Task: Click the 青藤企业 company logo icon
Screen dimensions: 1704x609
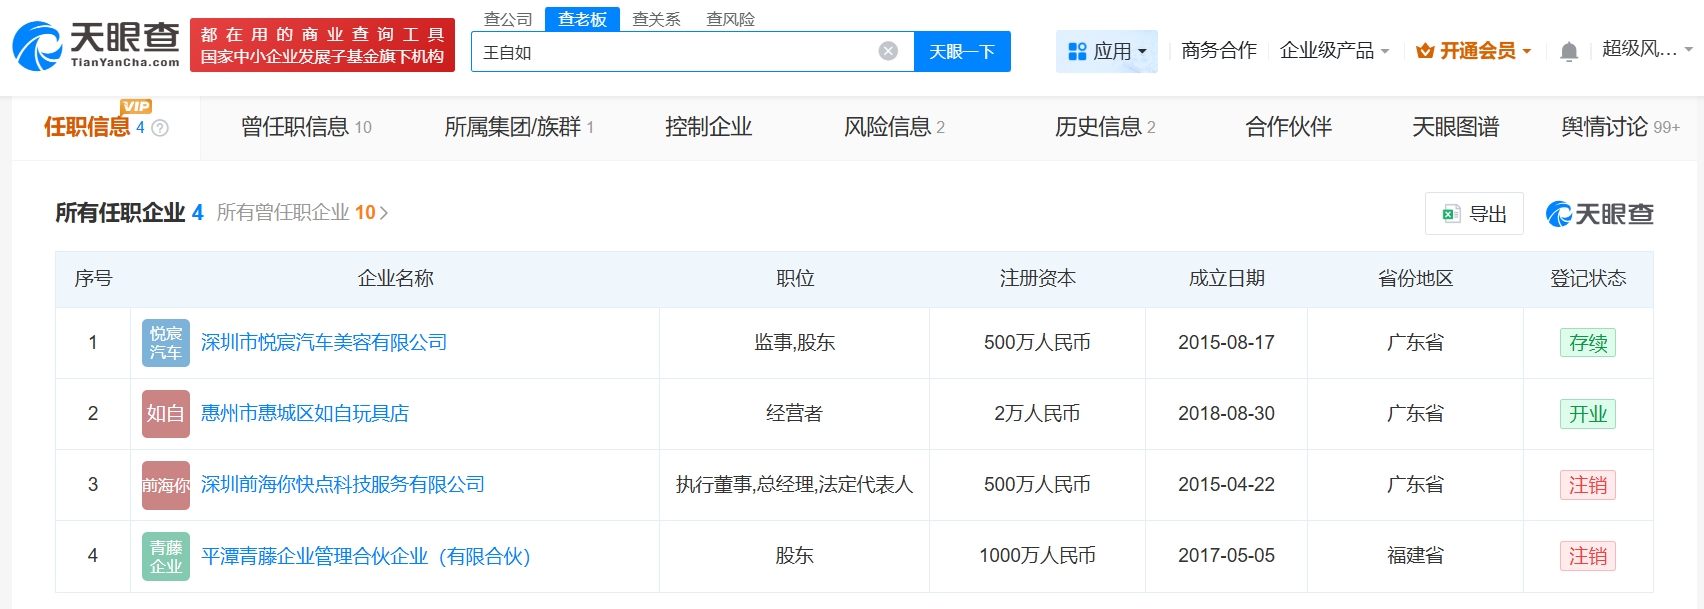Action: (x=165, y=556)
